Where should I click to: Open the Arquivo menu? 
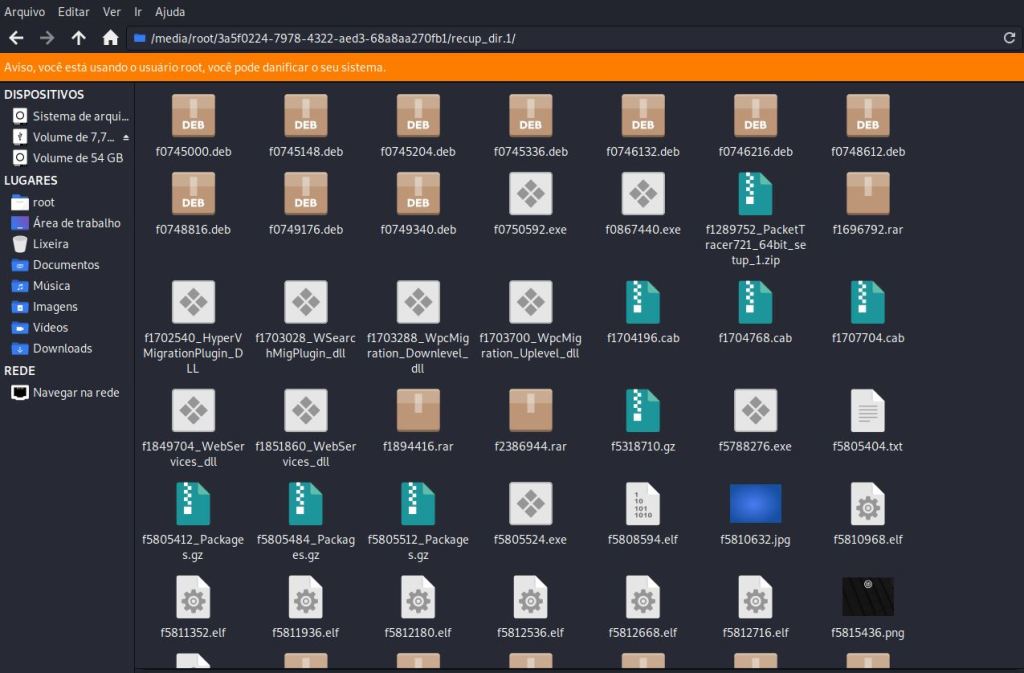click(x=25, y=11)
